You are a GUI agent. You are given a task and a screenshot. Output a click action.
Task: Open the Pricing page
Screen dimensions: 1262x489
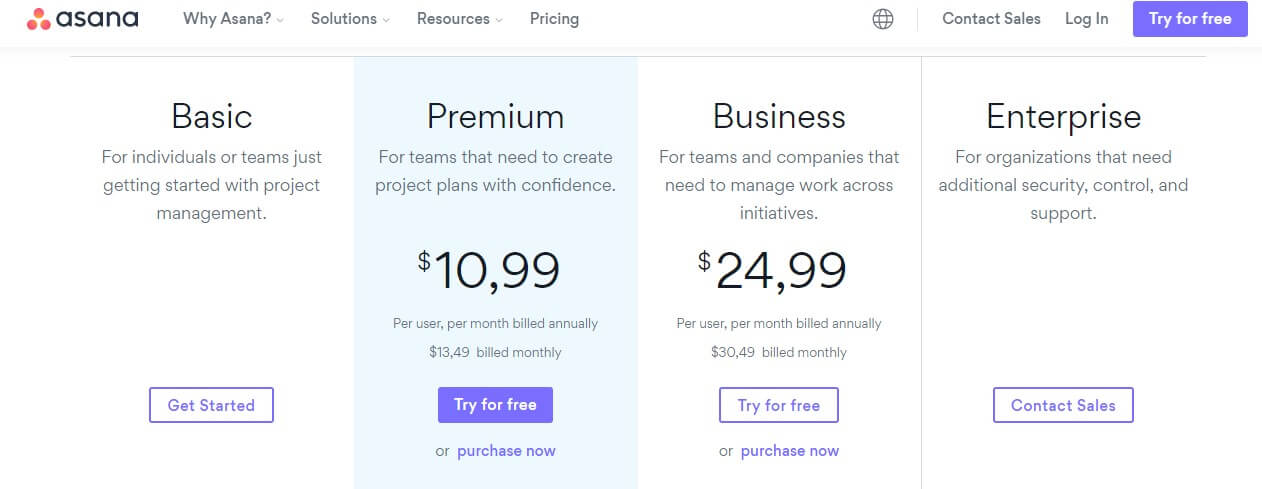tap(554, 19)
